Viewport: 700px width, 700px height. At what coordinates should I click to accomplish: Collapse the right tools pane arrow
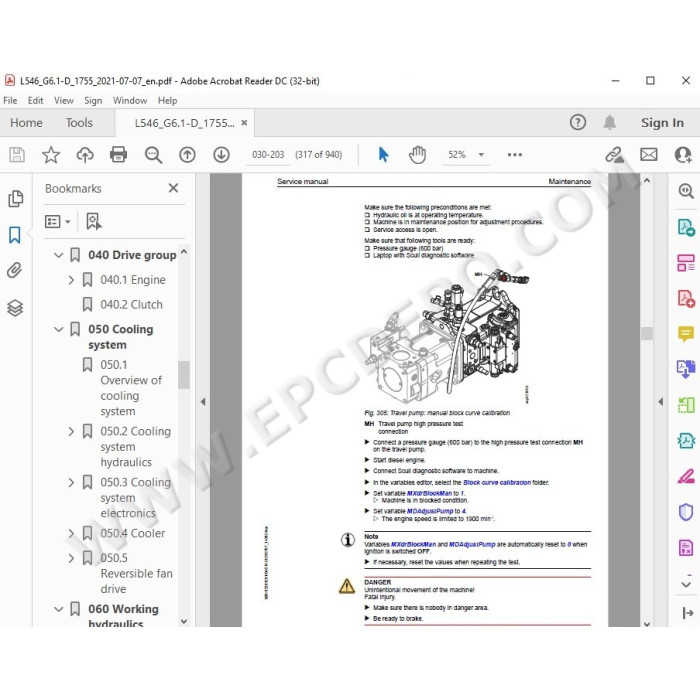[660, 402]
